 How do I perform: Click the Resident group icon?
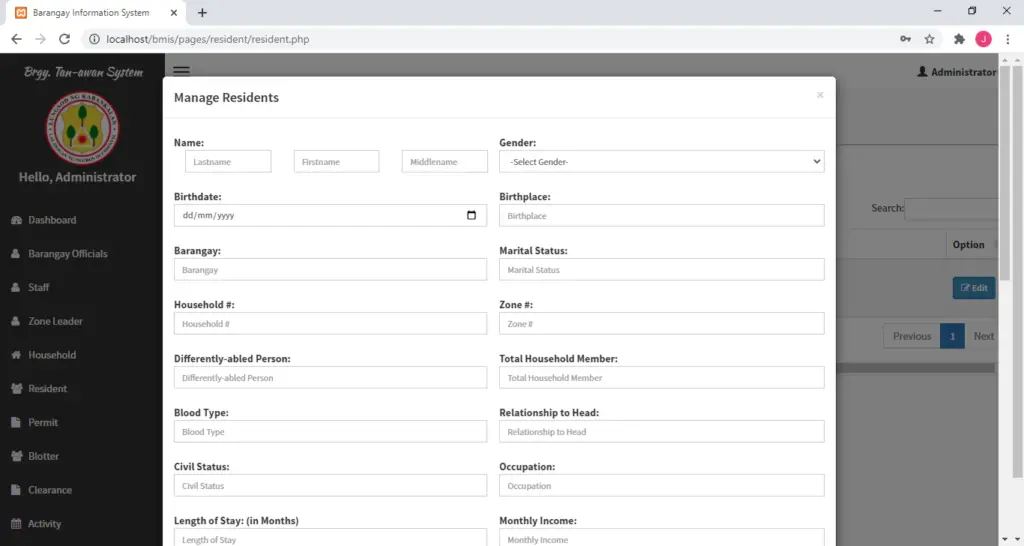click(16, 389)
